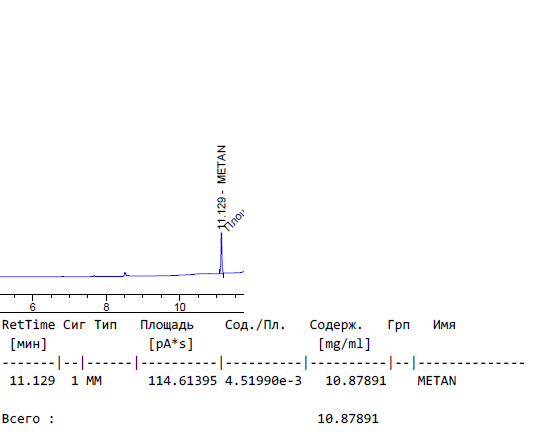The image size is (538, 434).
Task: Click the Тип column header
Action: (x=106, y=325)
